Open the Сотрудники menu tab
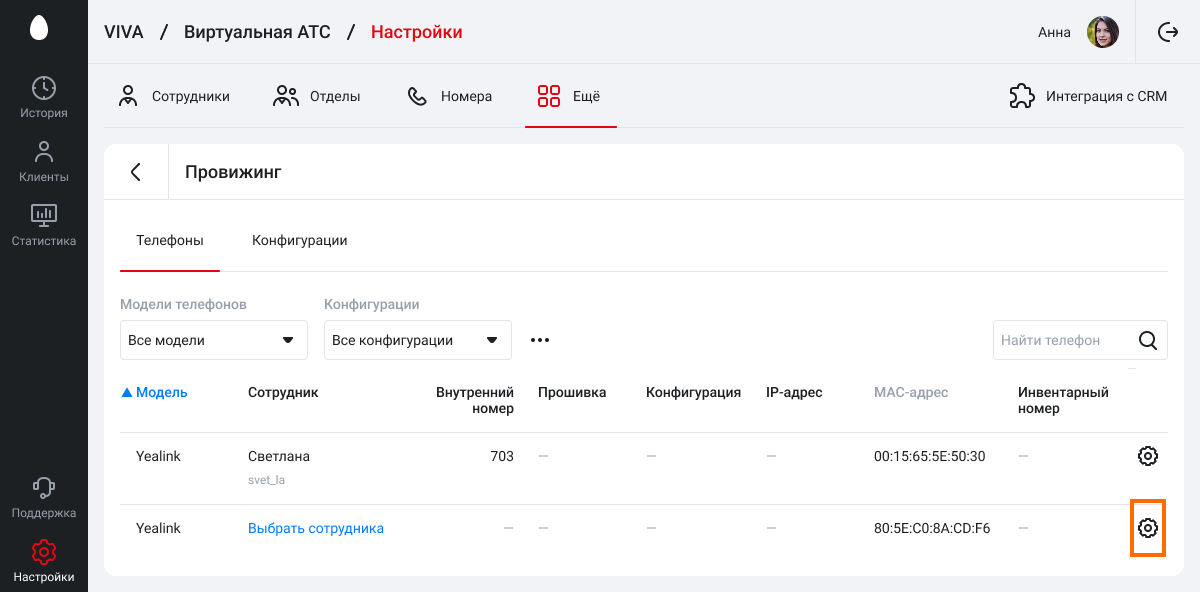This screenshot has width=1200, height=592. pos(174,96)
